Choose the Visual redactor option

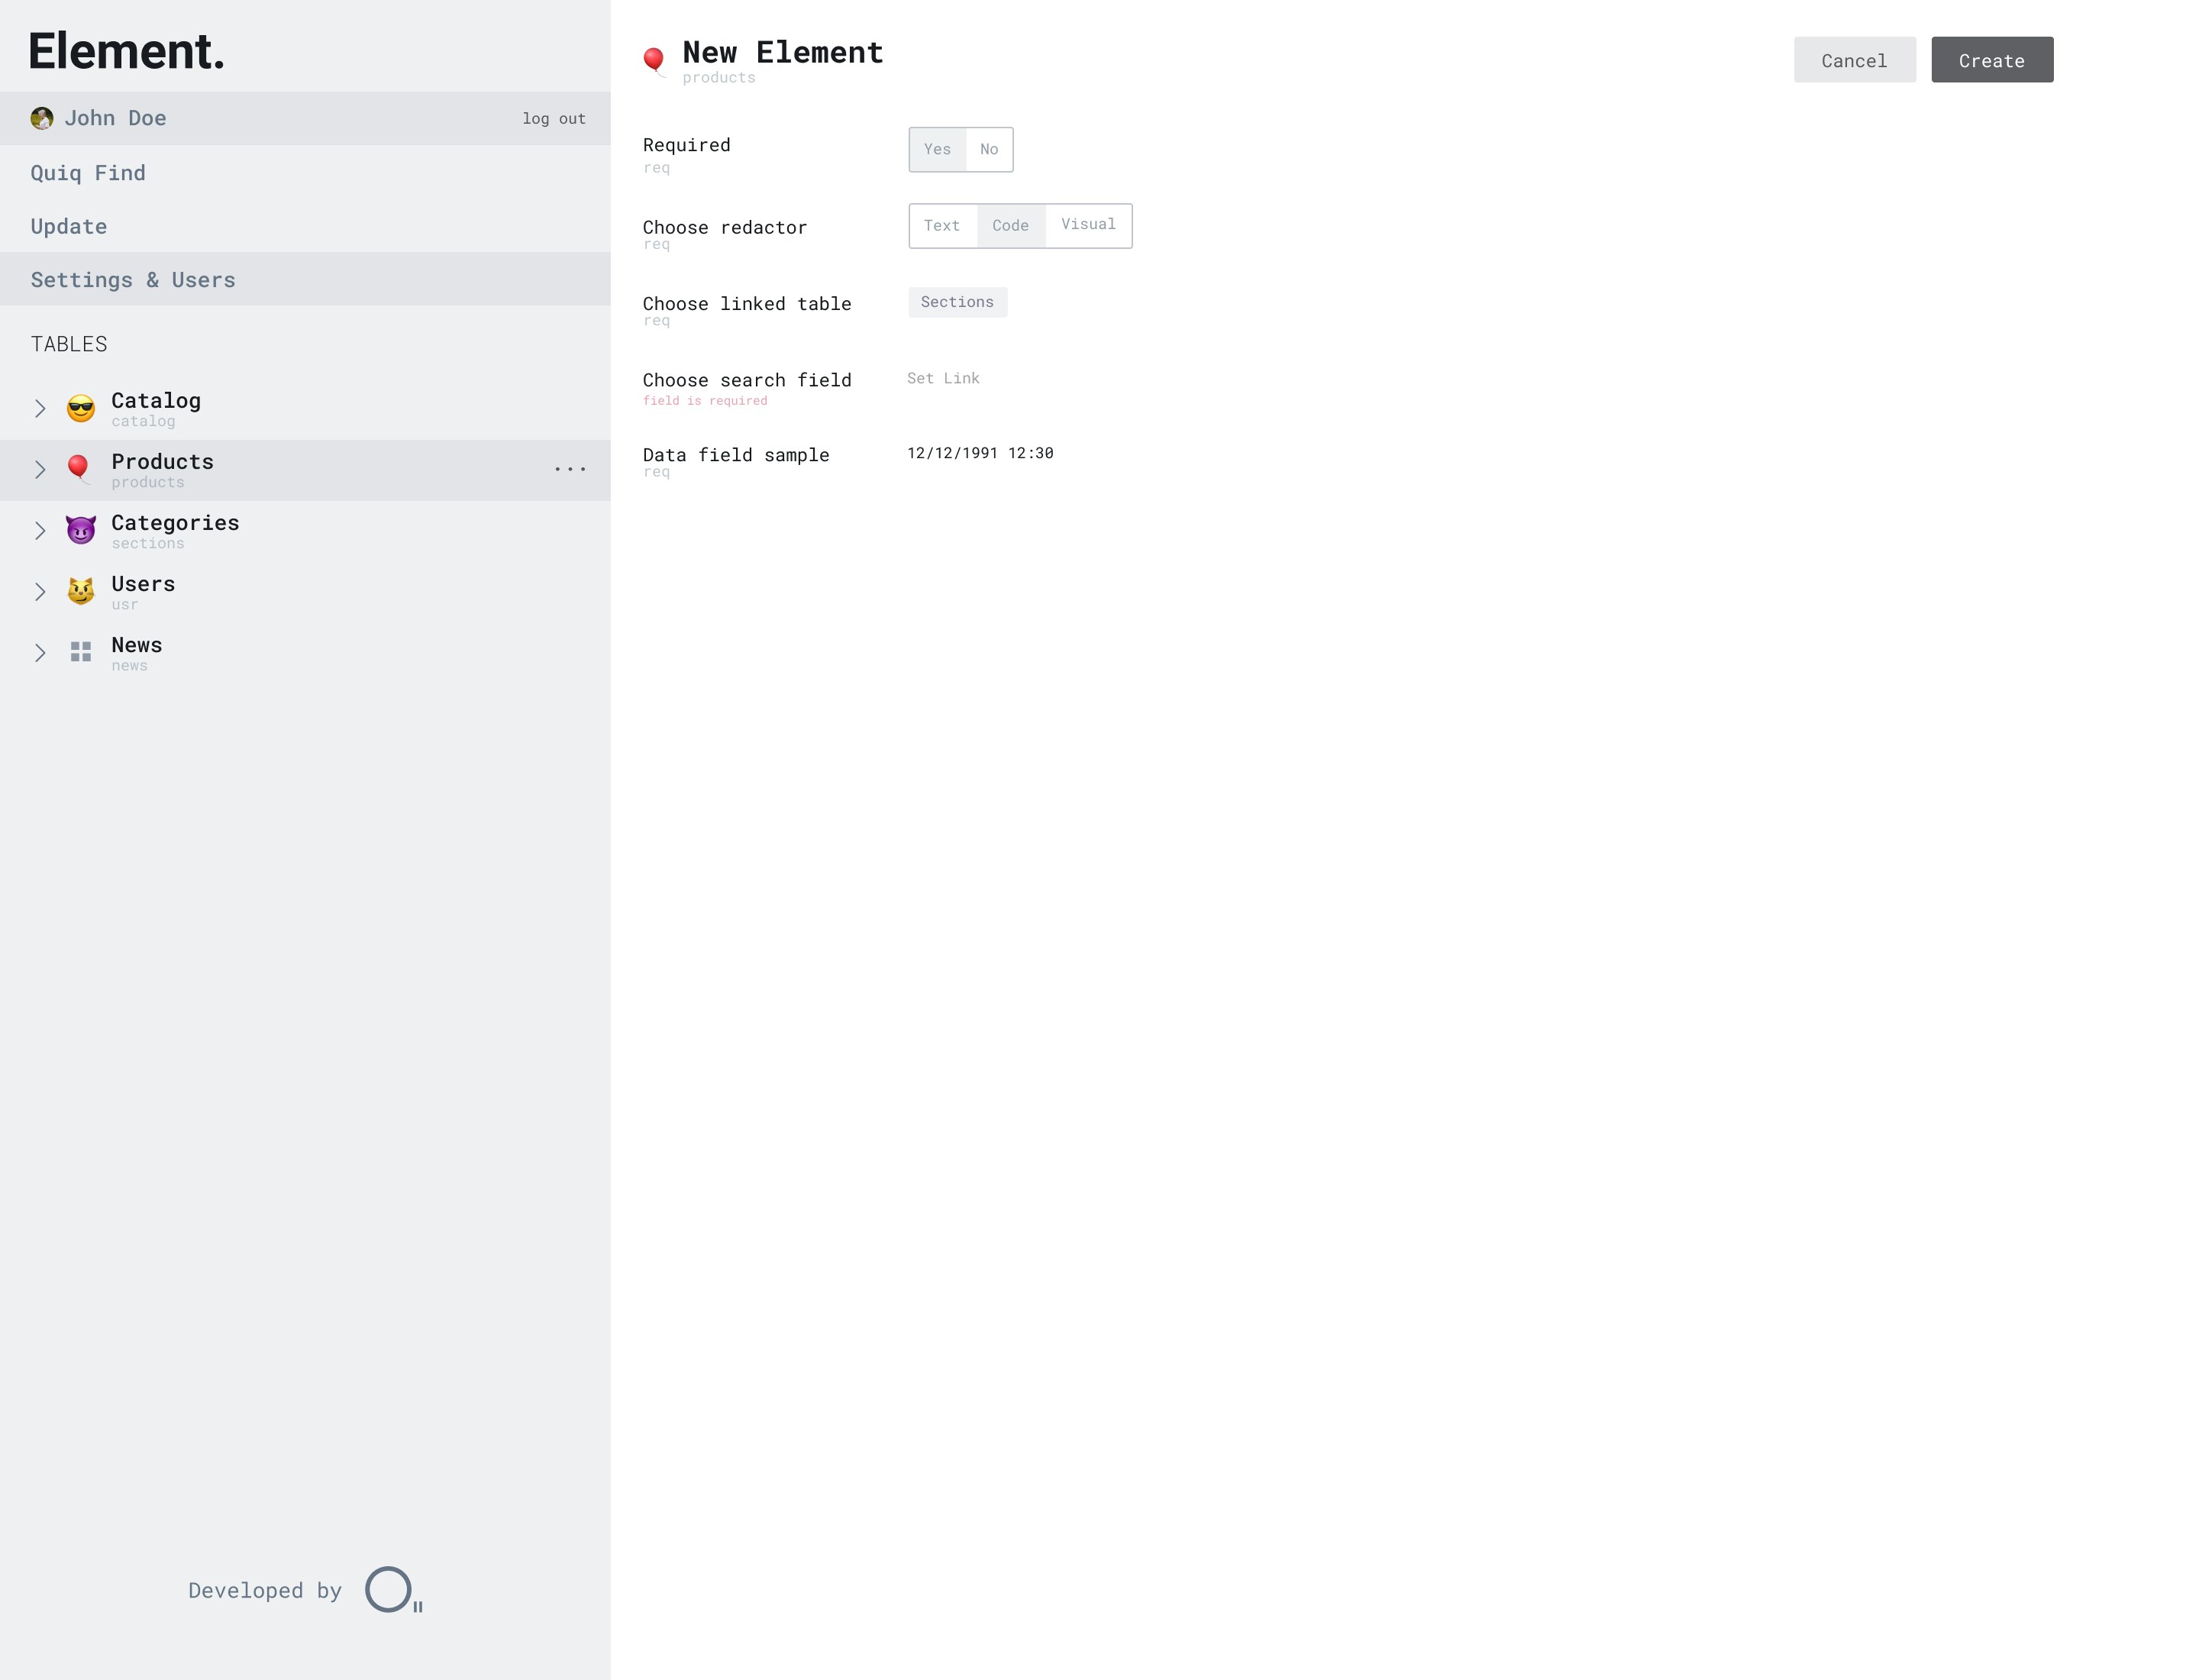1088,225
